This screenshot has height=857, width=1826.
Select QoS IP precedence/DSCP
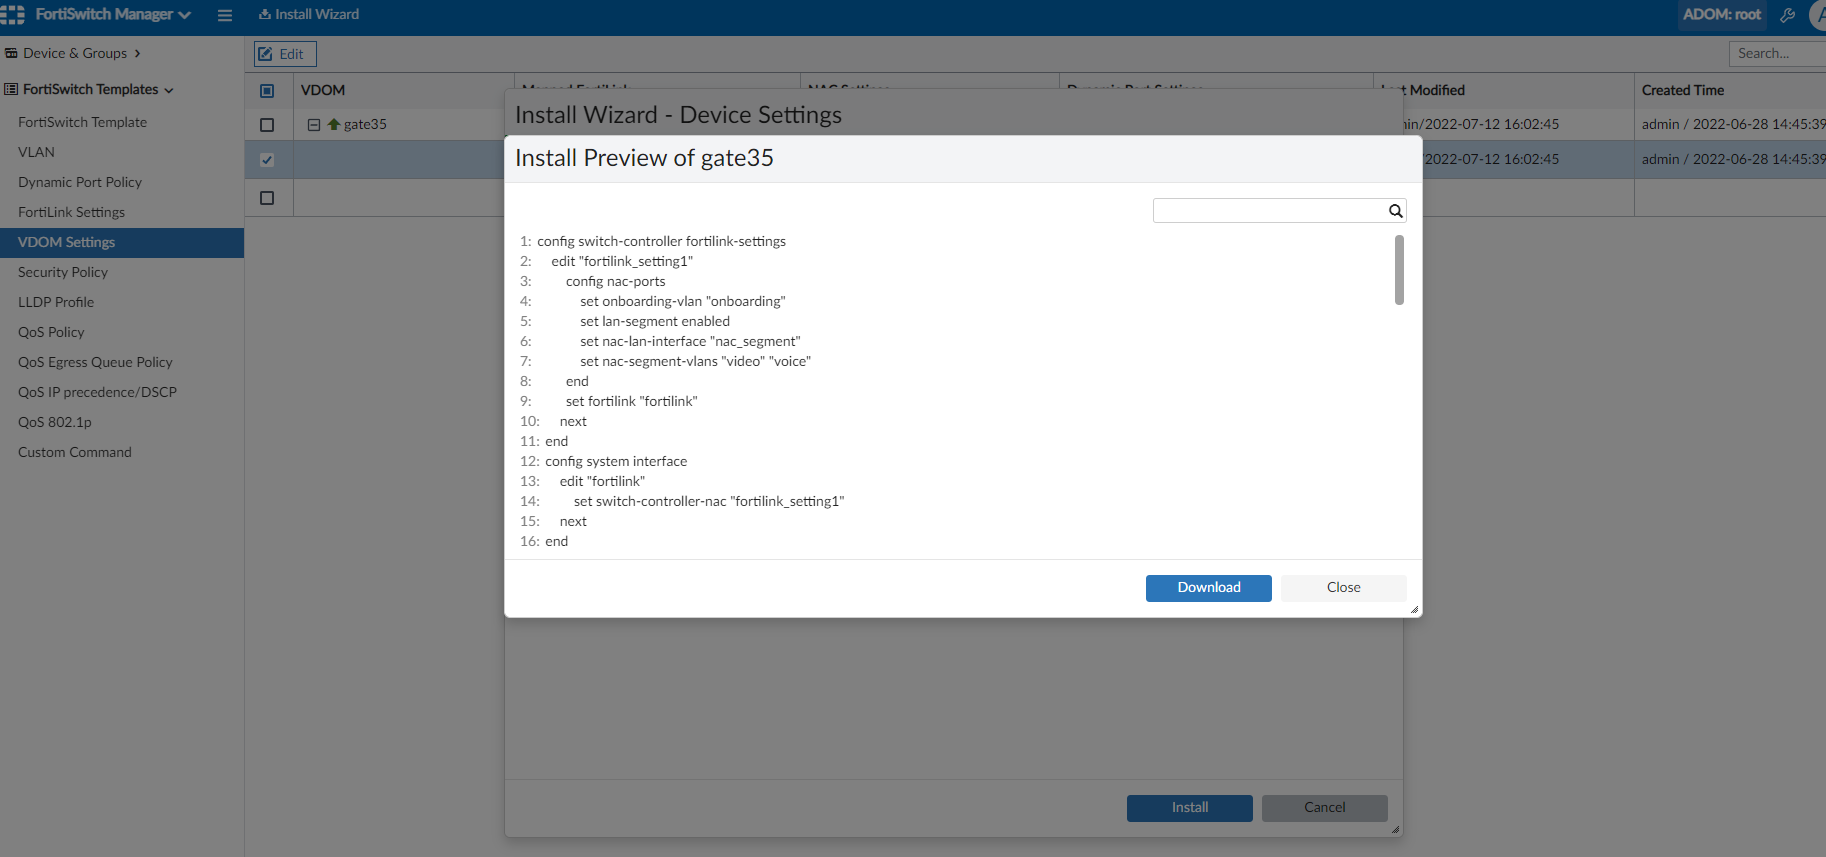[x=97, y=392]
